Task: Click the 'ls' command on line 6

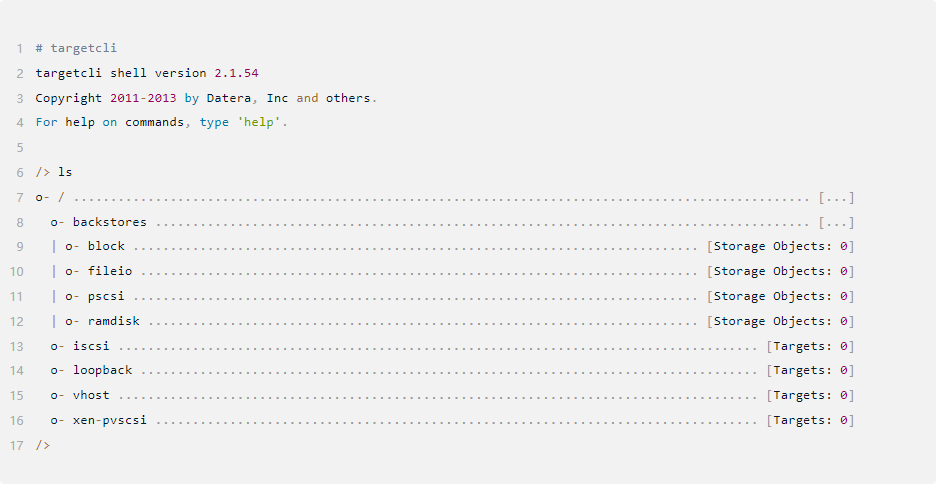Action: [x=65, y=172]
